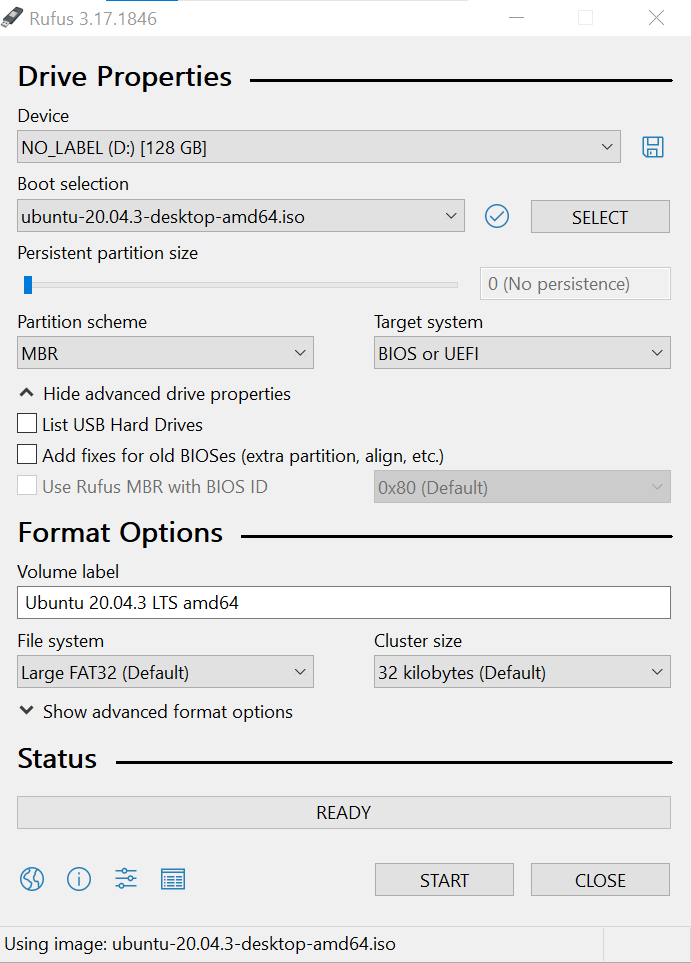This screenshot has height=963, width=691.
Task: Open the Device dropdown NO_LABEL (D:)
Action: click(319, 147)
